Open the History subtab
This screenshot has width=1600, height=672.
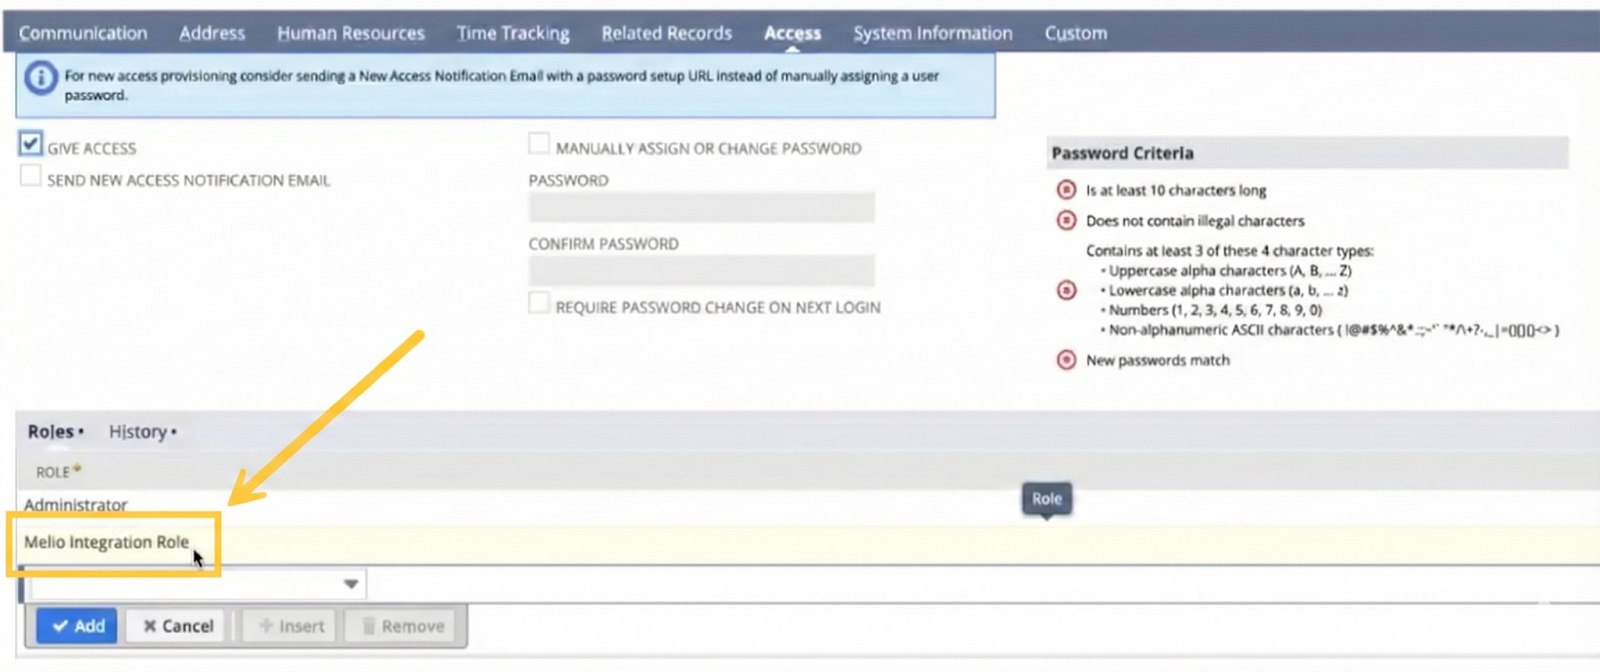[138, 432]
